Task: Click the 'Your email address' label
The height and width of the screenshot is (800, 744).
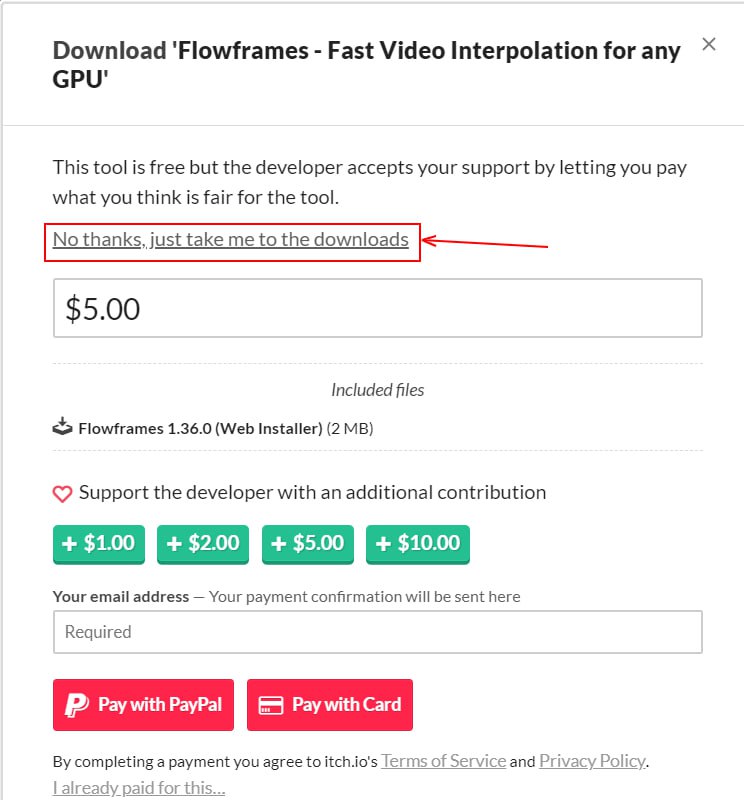Action: tap(121, 597)
